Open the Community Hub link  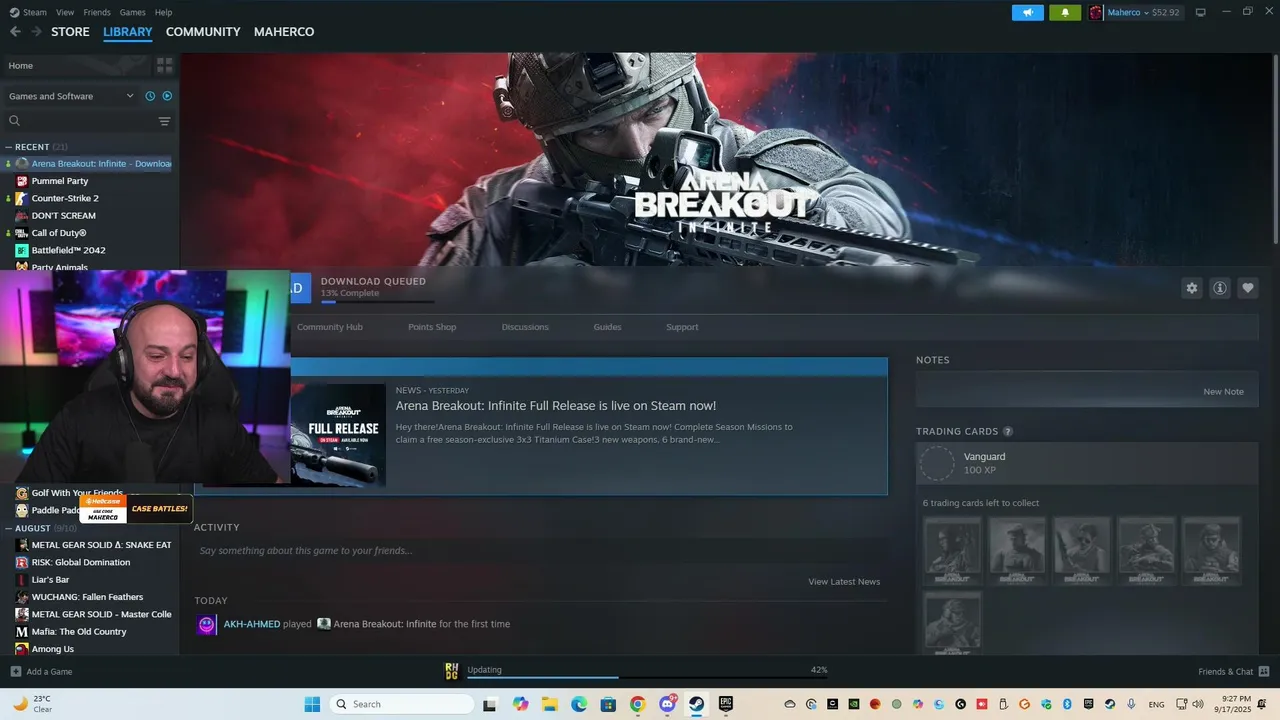329,327
